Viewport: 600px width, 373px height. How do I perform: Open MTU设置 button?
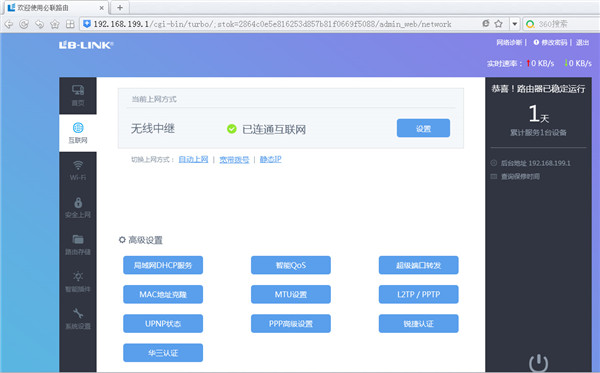(291, 294)
